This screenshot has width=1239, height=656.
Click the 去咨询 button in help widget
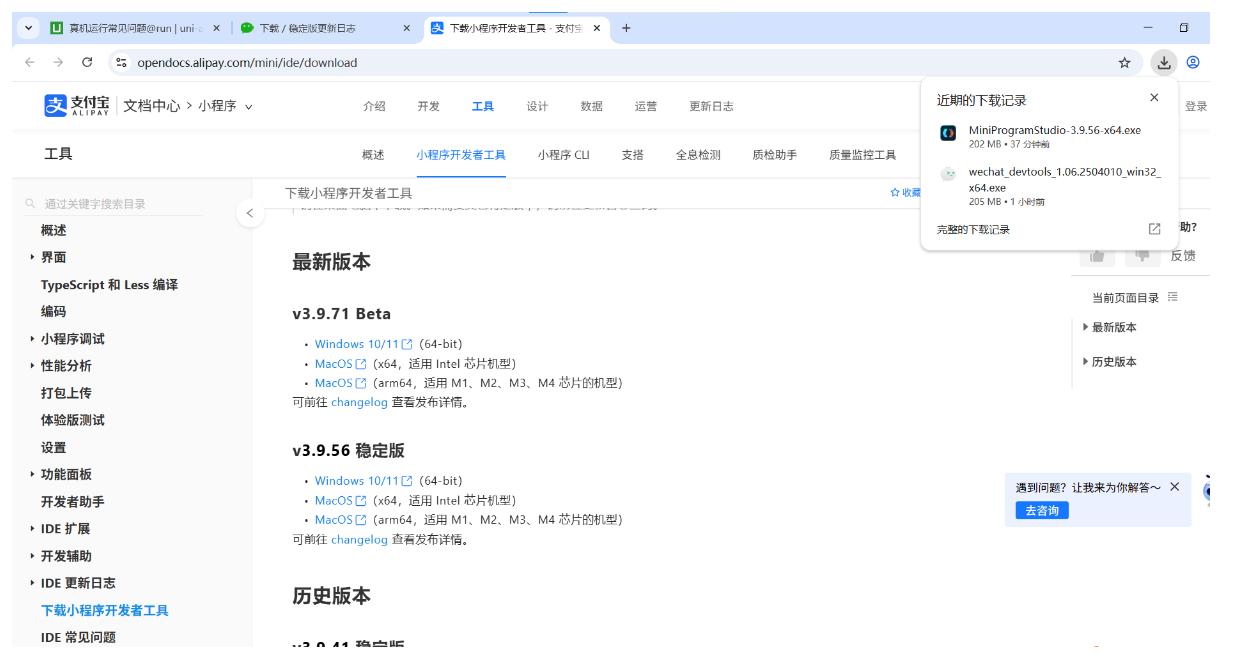tap(1042, 511)
